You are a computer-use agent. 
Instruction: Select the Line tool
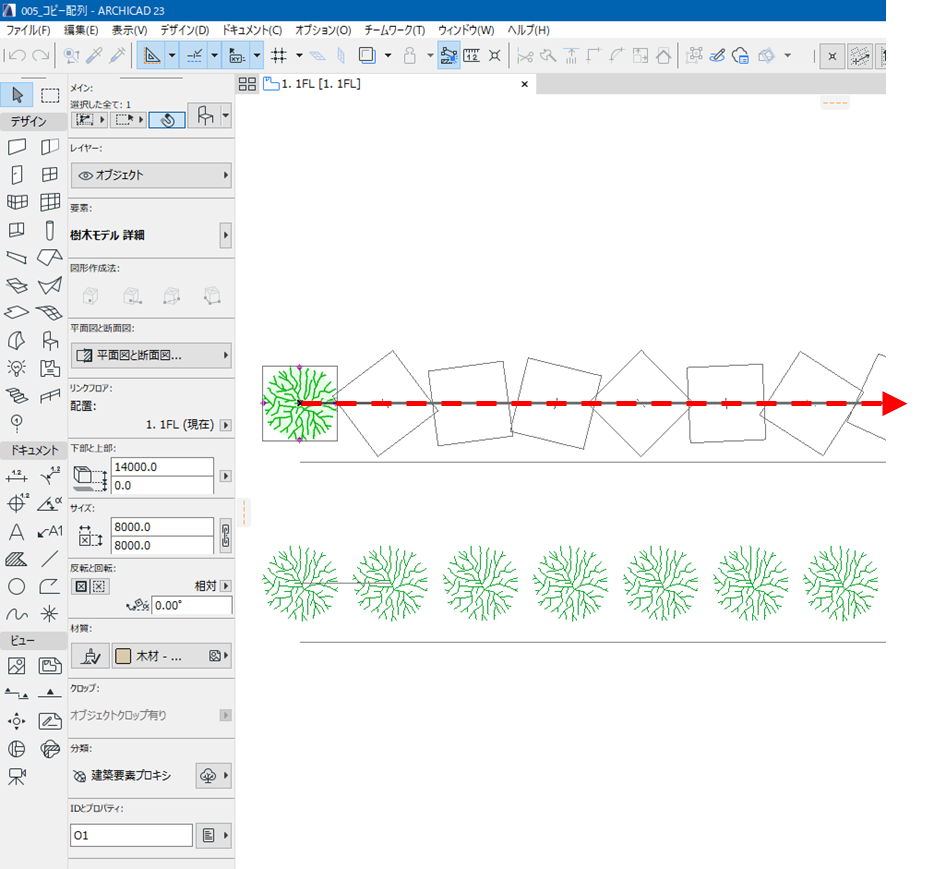[x=50, y=559]
